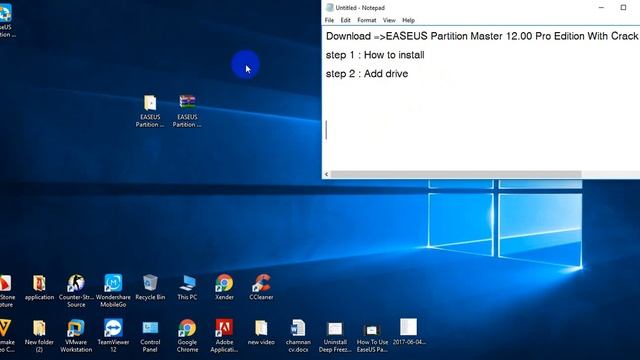Viewport: 640px width, 360px height.
Task: Open New folder (2) on desktop
Action: (x=39, y=329)
